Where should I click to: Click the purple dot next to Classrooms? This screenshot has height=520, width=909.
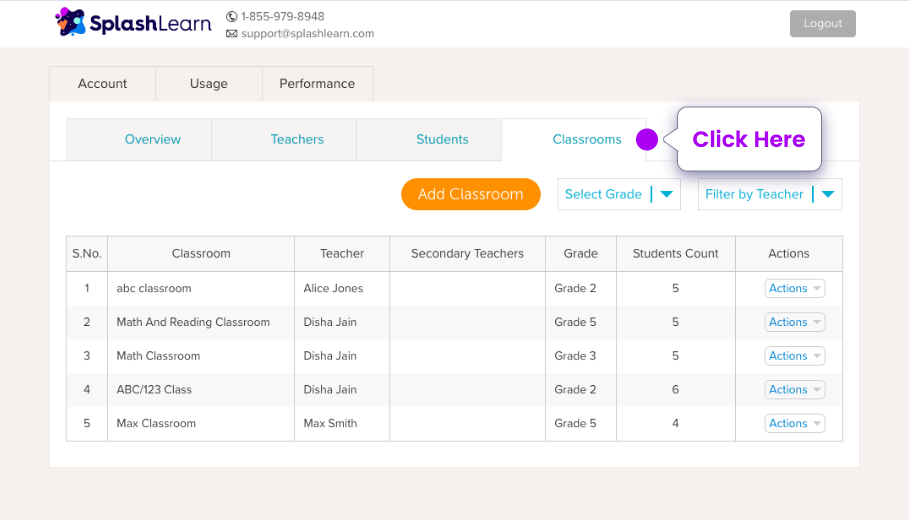click(647, 139)
